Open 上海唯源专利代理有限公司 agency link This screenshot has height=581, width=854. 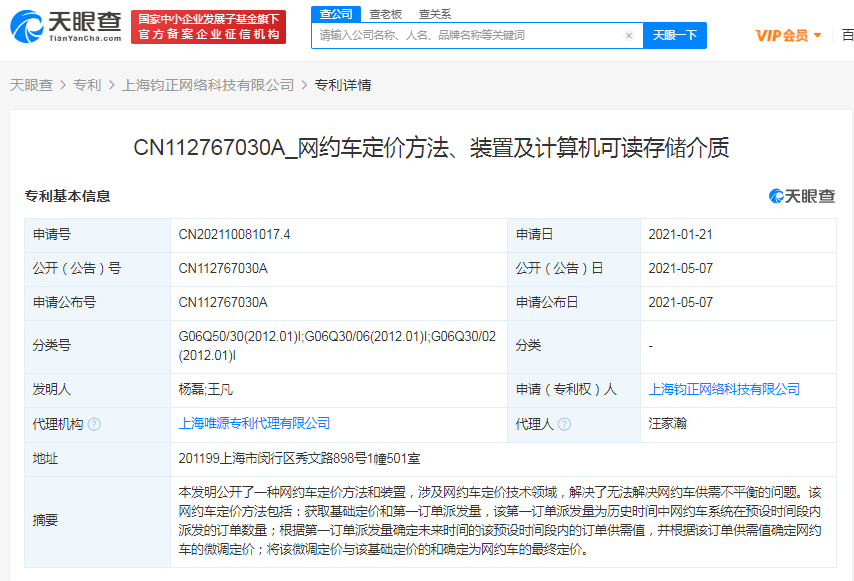(254, 423)
